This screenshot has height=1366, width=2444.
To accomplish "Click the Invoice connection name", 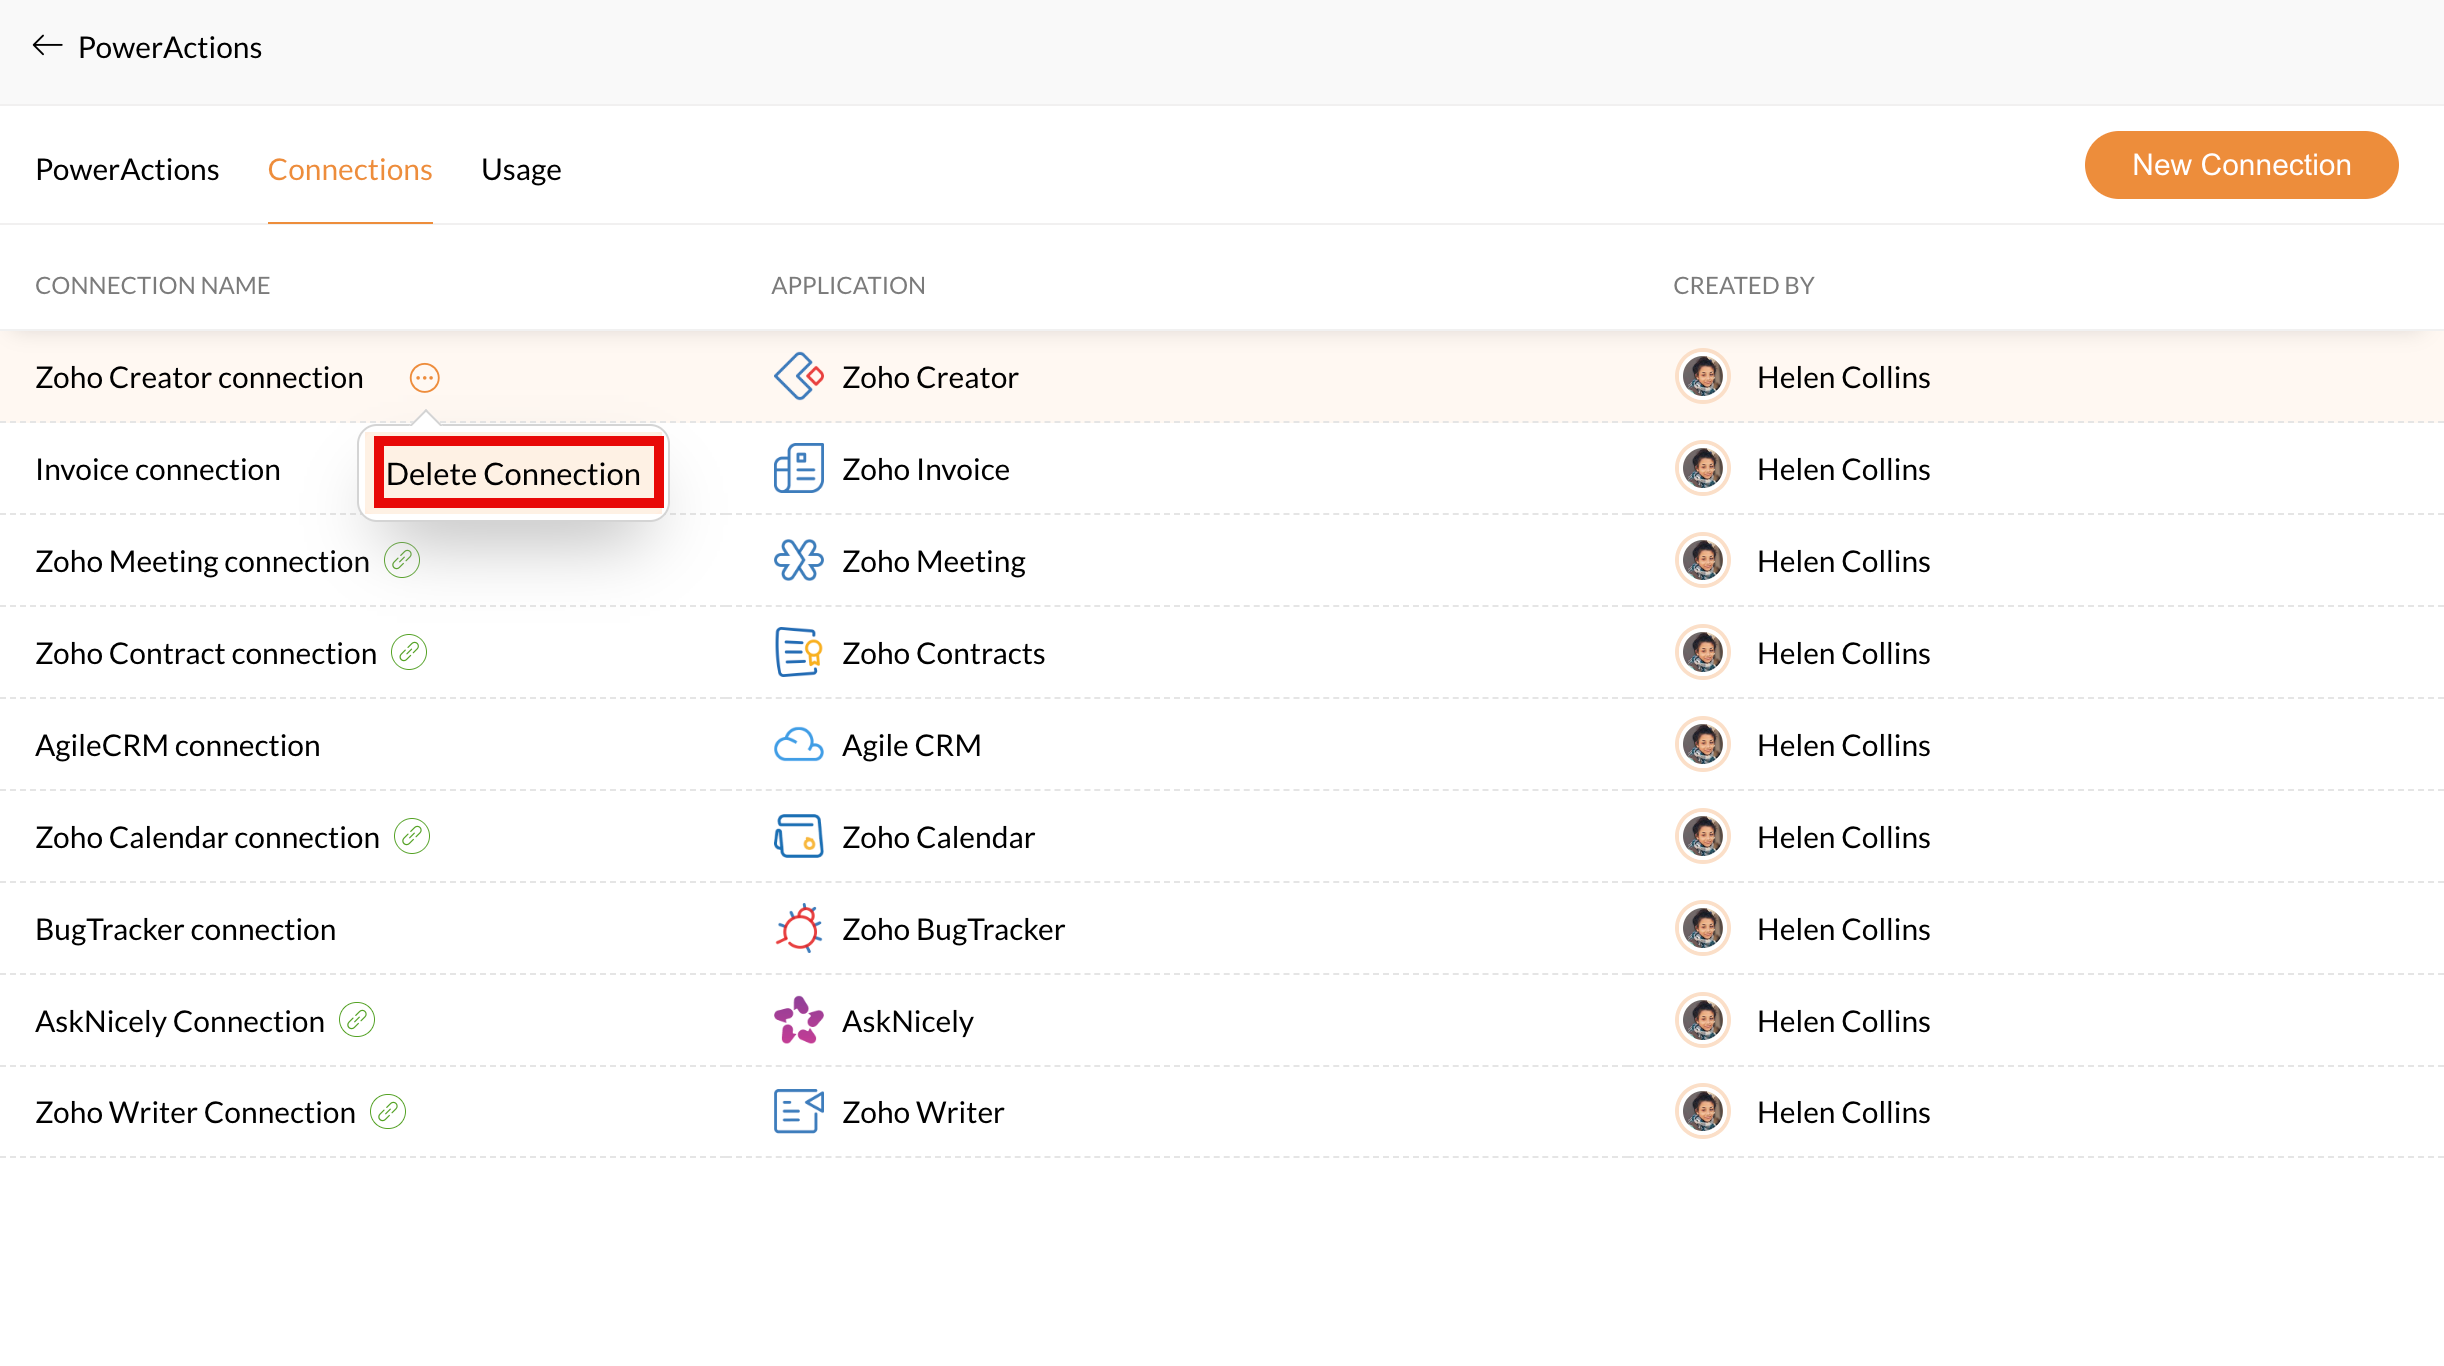I will [x=158, y=469].
